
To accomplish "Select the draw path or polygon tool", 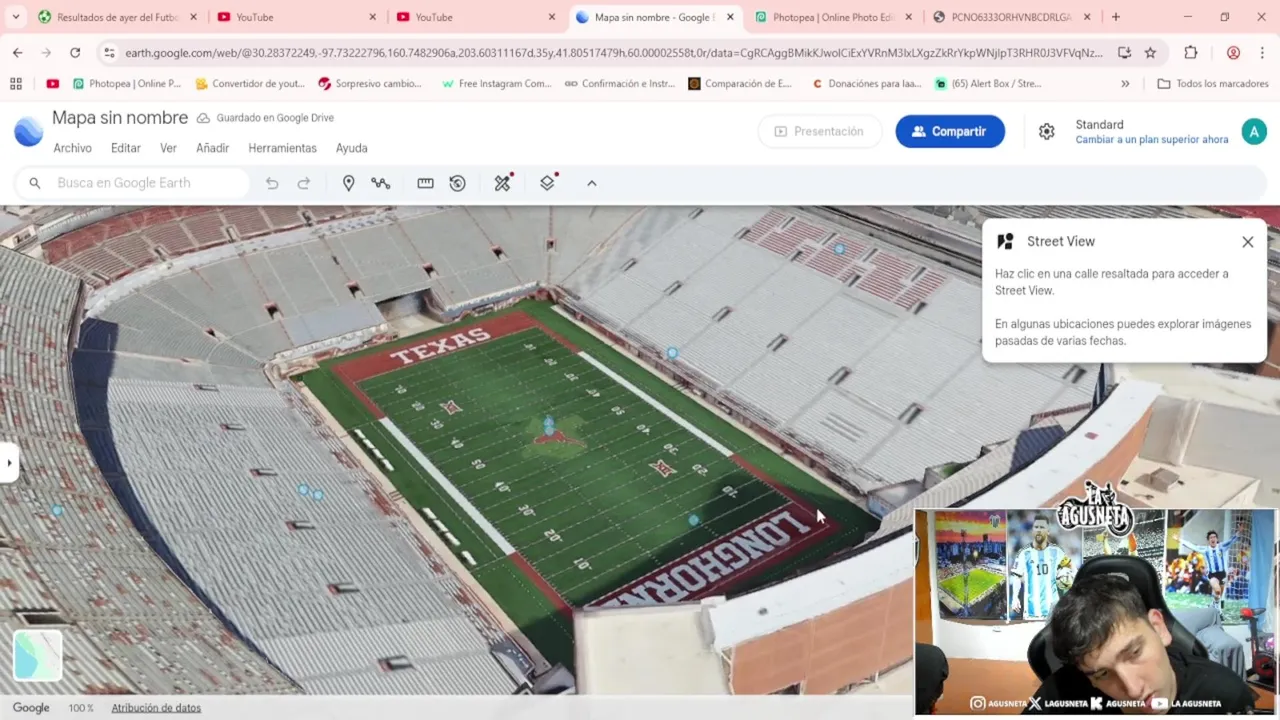I will pyautogui.click(x=381, y=183).
